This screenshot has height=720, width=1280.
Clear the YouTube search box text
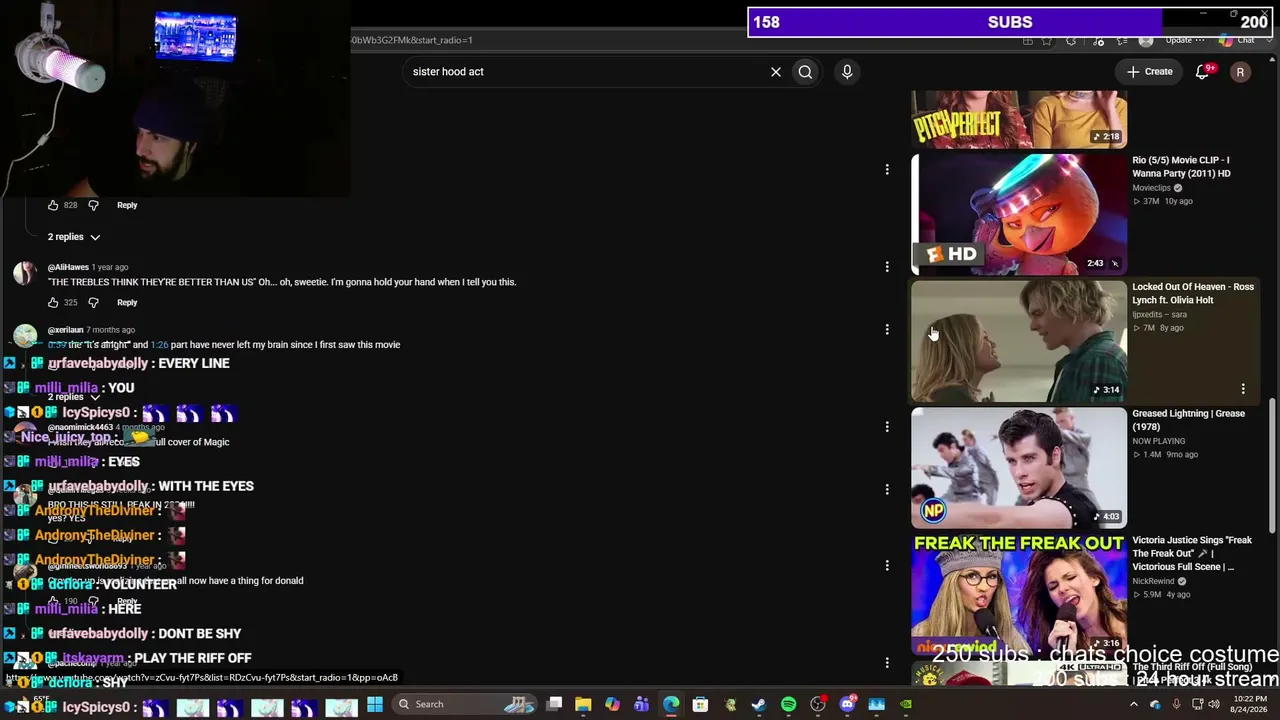pyautogui.click(x=775, y=72)
